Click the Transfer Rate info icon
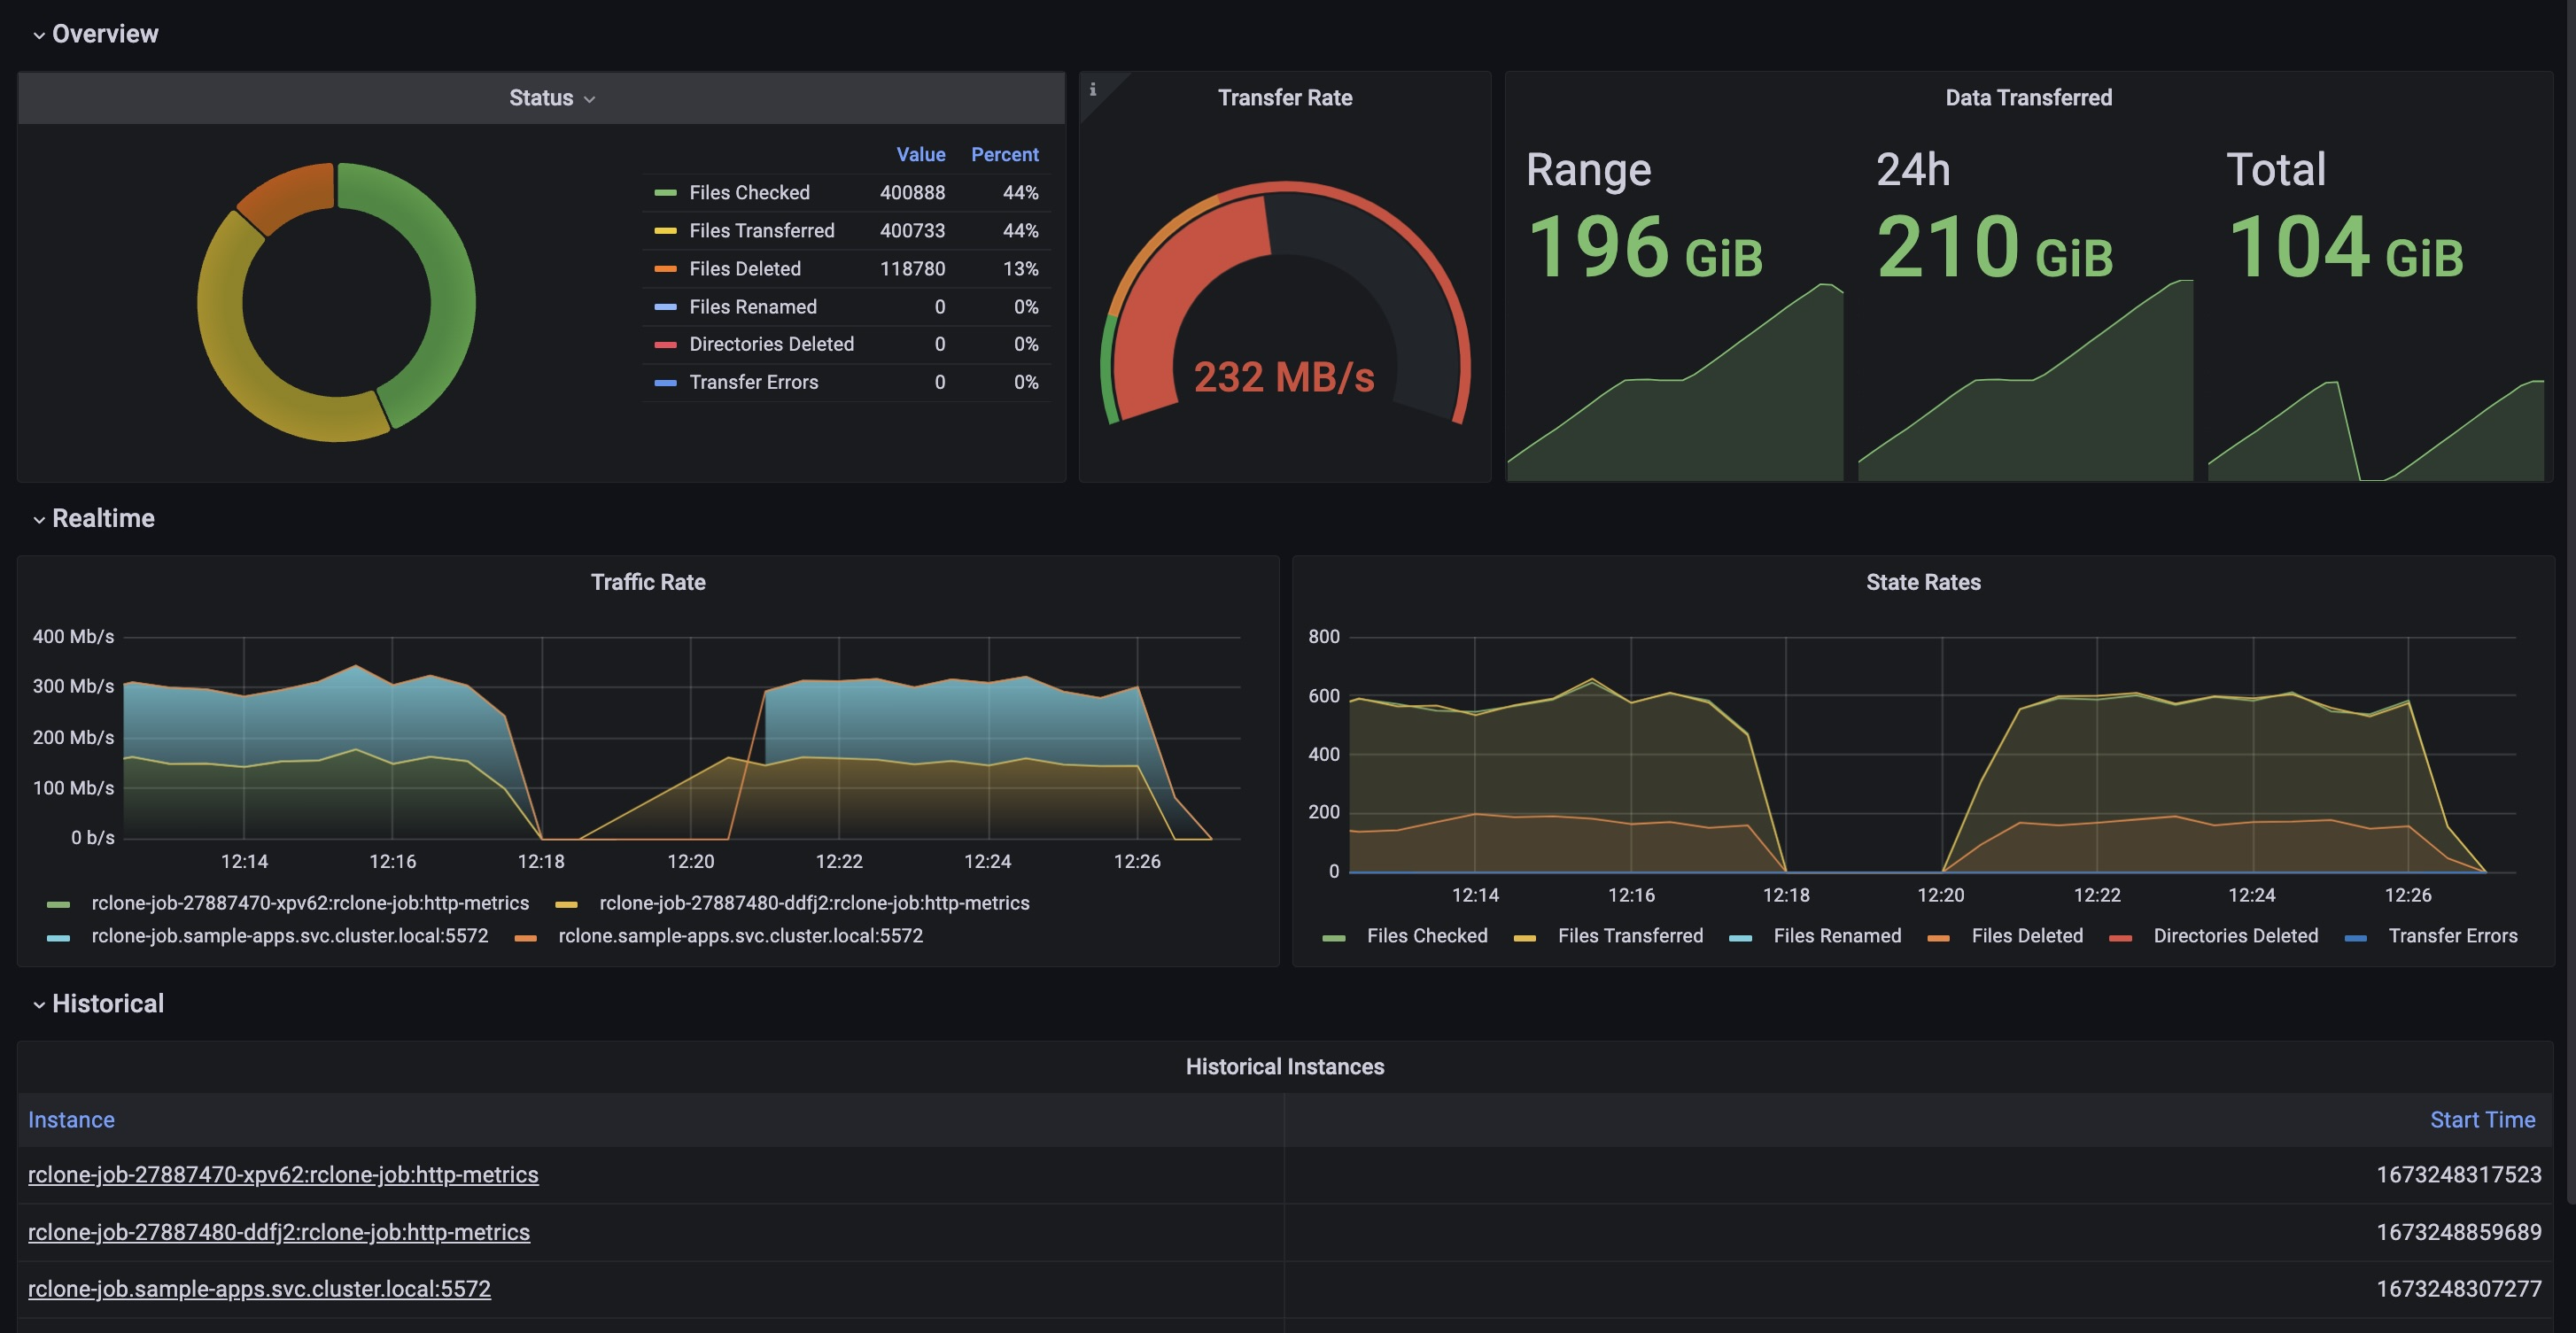The height and width of the screenshot is (1333, 2576). pos(1092,90)
